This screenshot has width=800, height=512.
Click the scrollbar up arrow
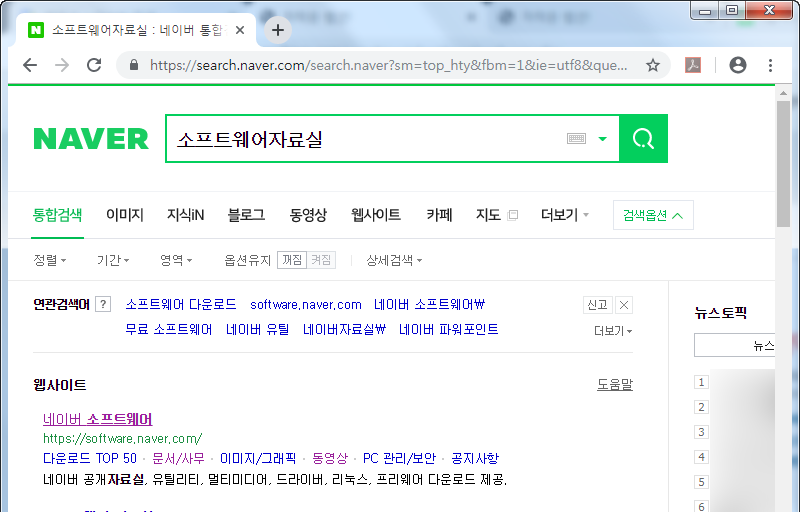coord(783,93)
